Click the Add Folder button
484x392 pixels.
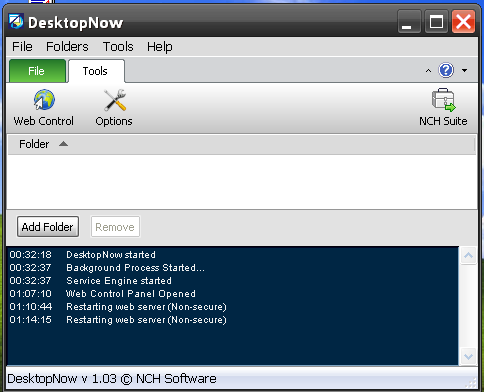tap(48, 227)
